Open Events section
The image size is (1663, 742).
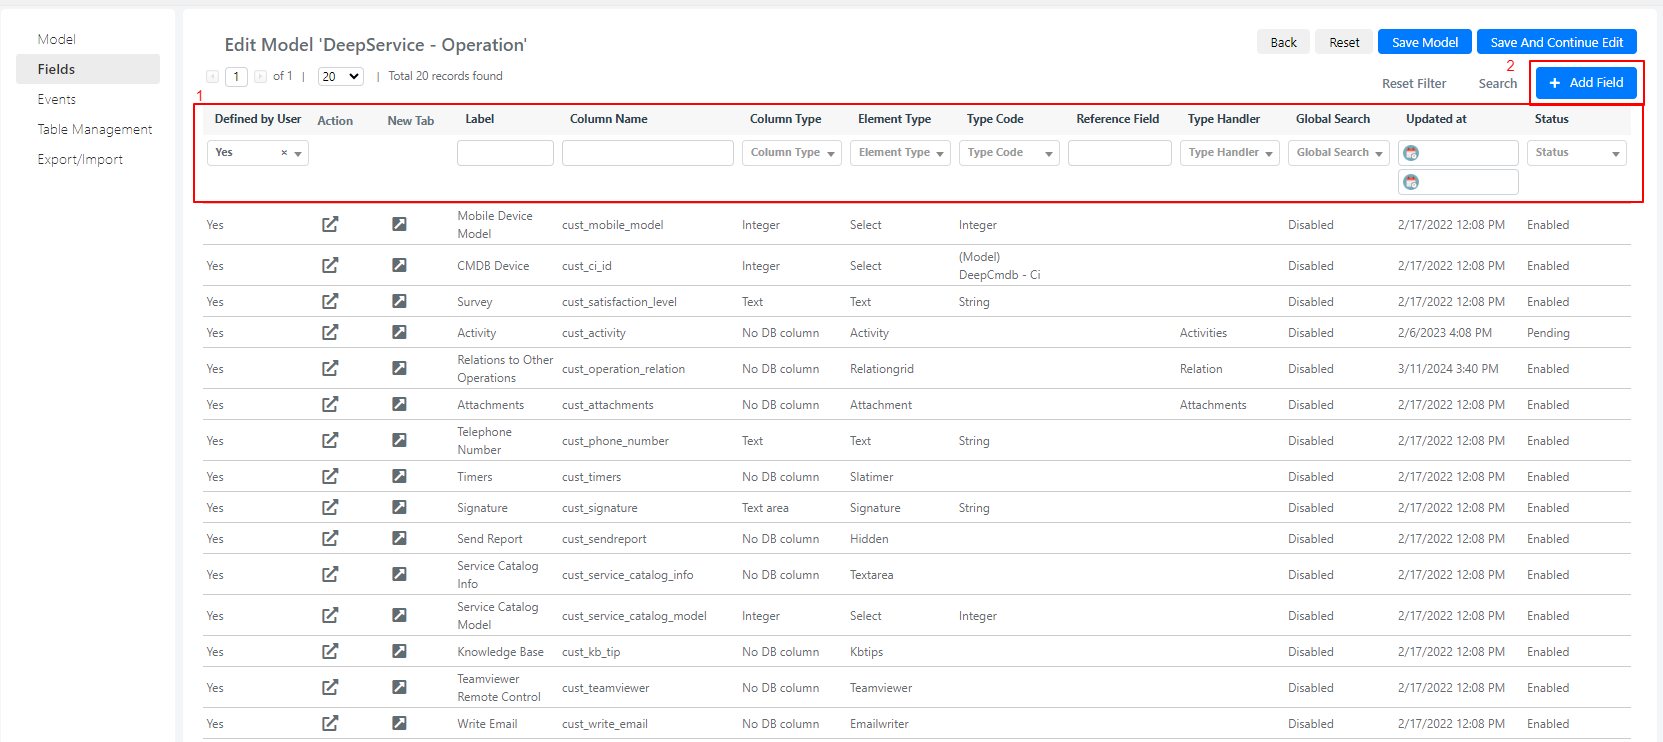click(57, 99)
